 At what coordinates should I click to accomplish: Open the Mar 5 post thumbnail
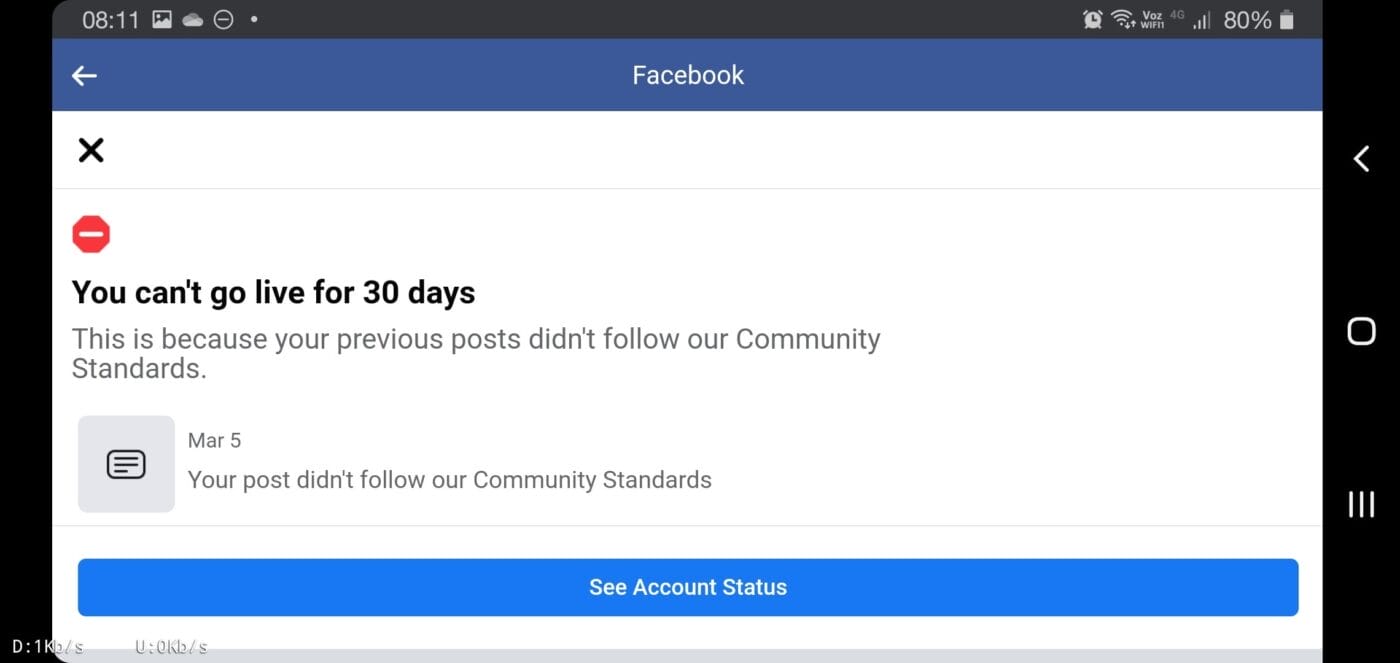tap(126, 464)
